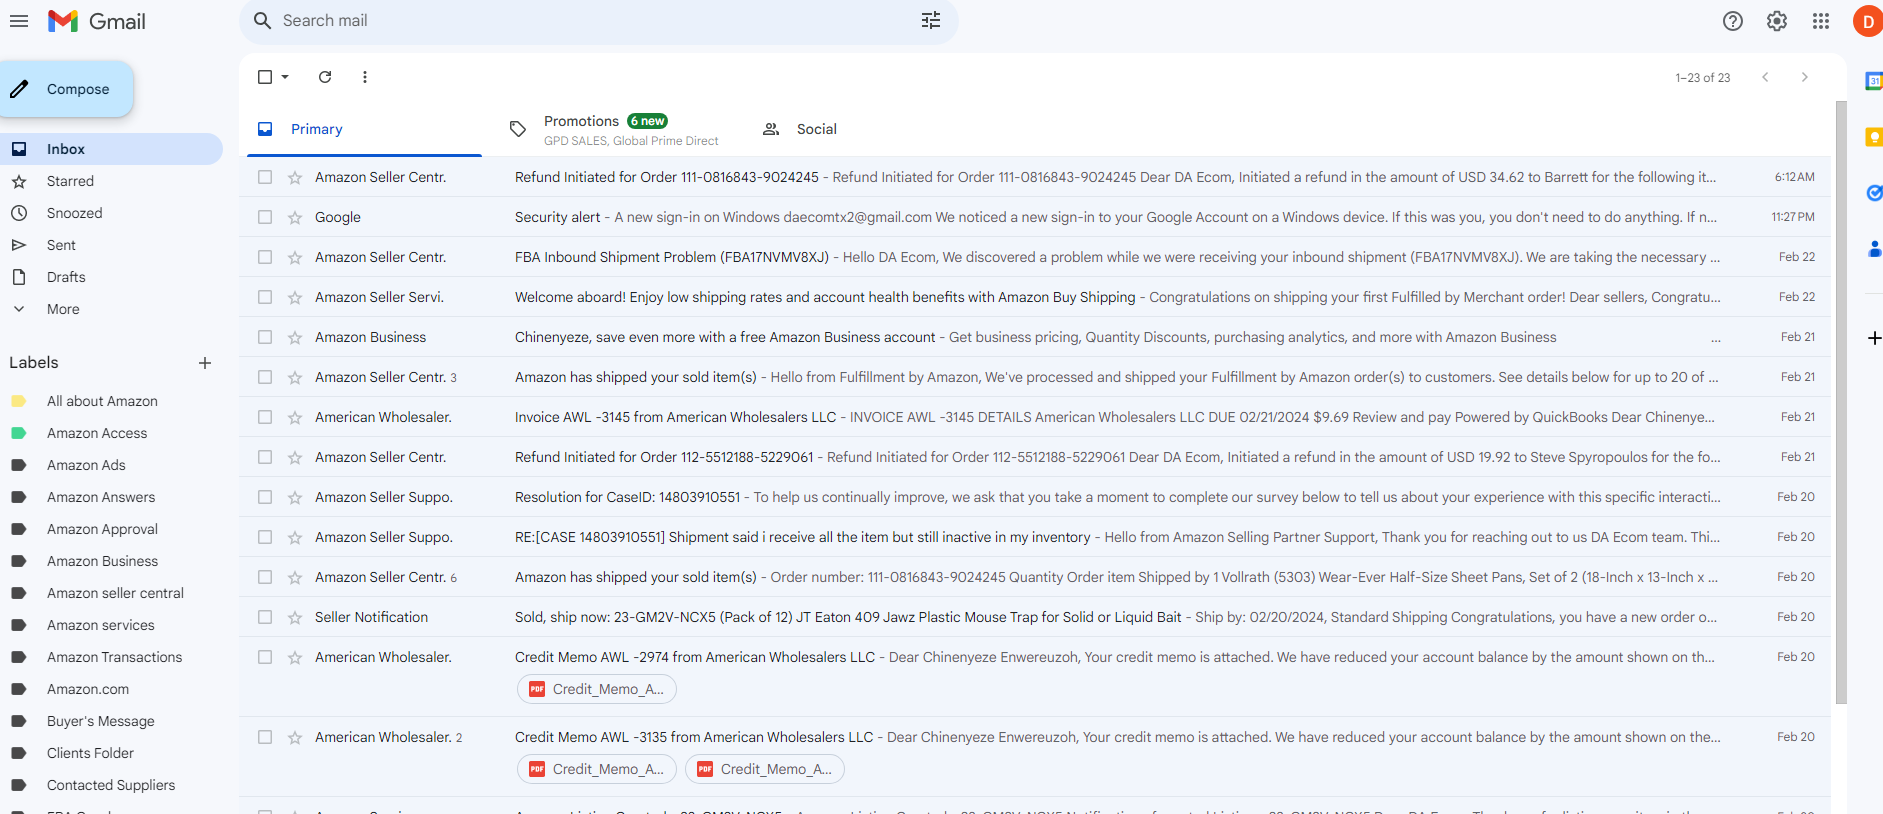
Task: Open the Google Account avatar
Action: 1868,21
